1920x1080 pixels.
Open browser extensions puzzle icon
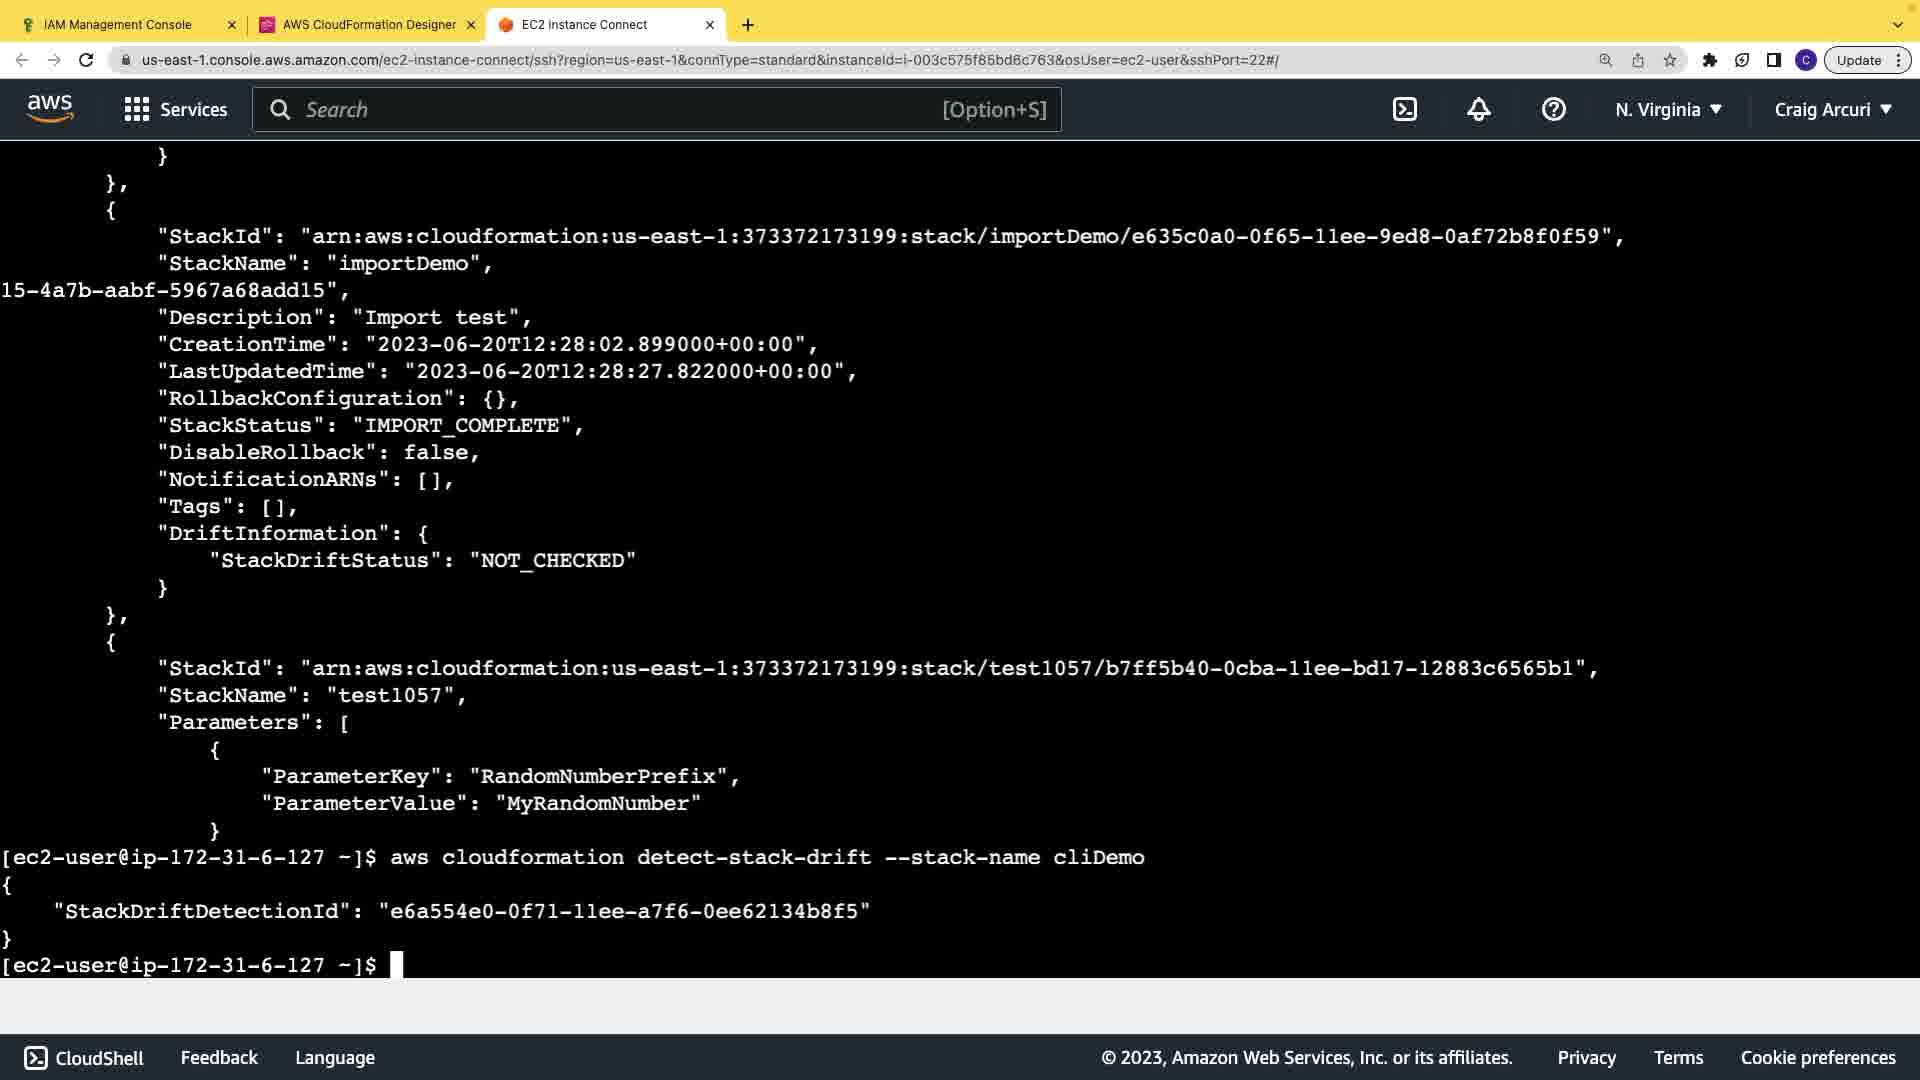[x=1710, y=60]
